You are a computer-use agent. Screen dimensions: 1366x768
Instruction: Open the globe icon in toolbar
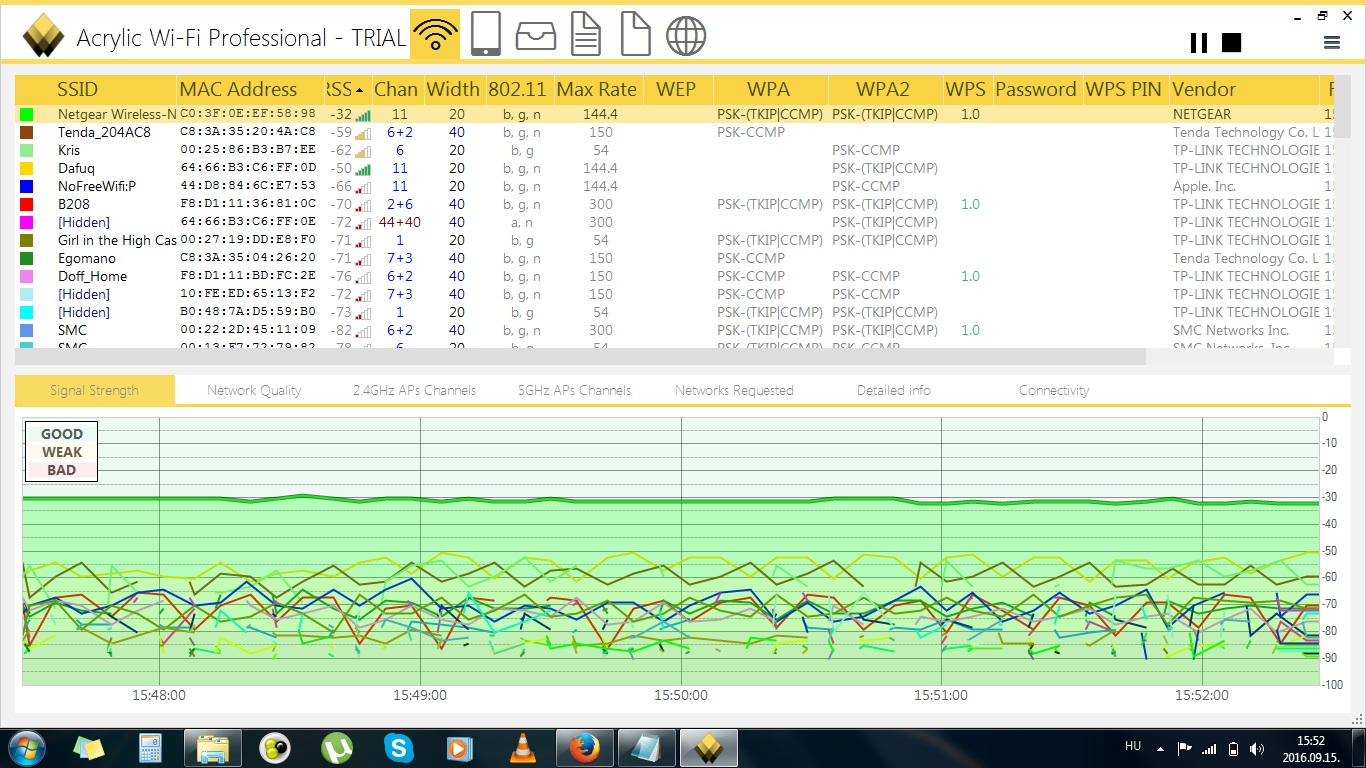(x=686, y=36)
